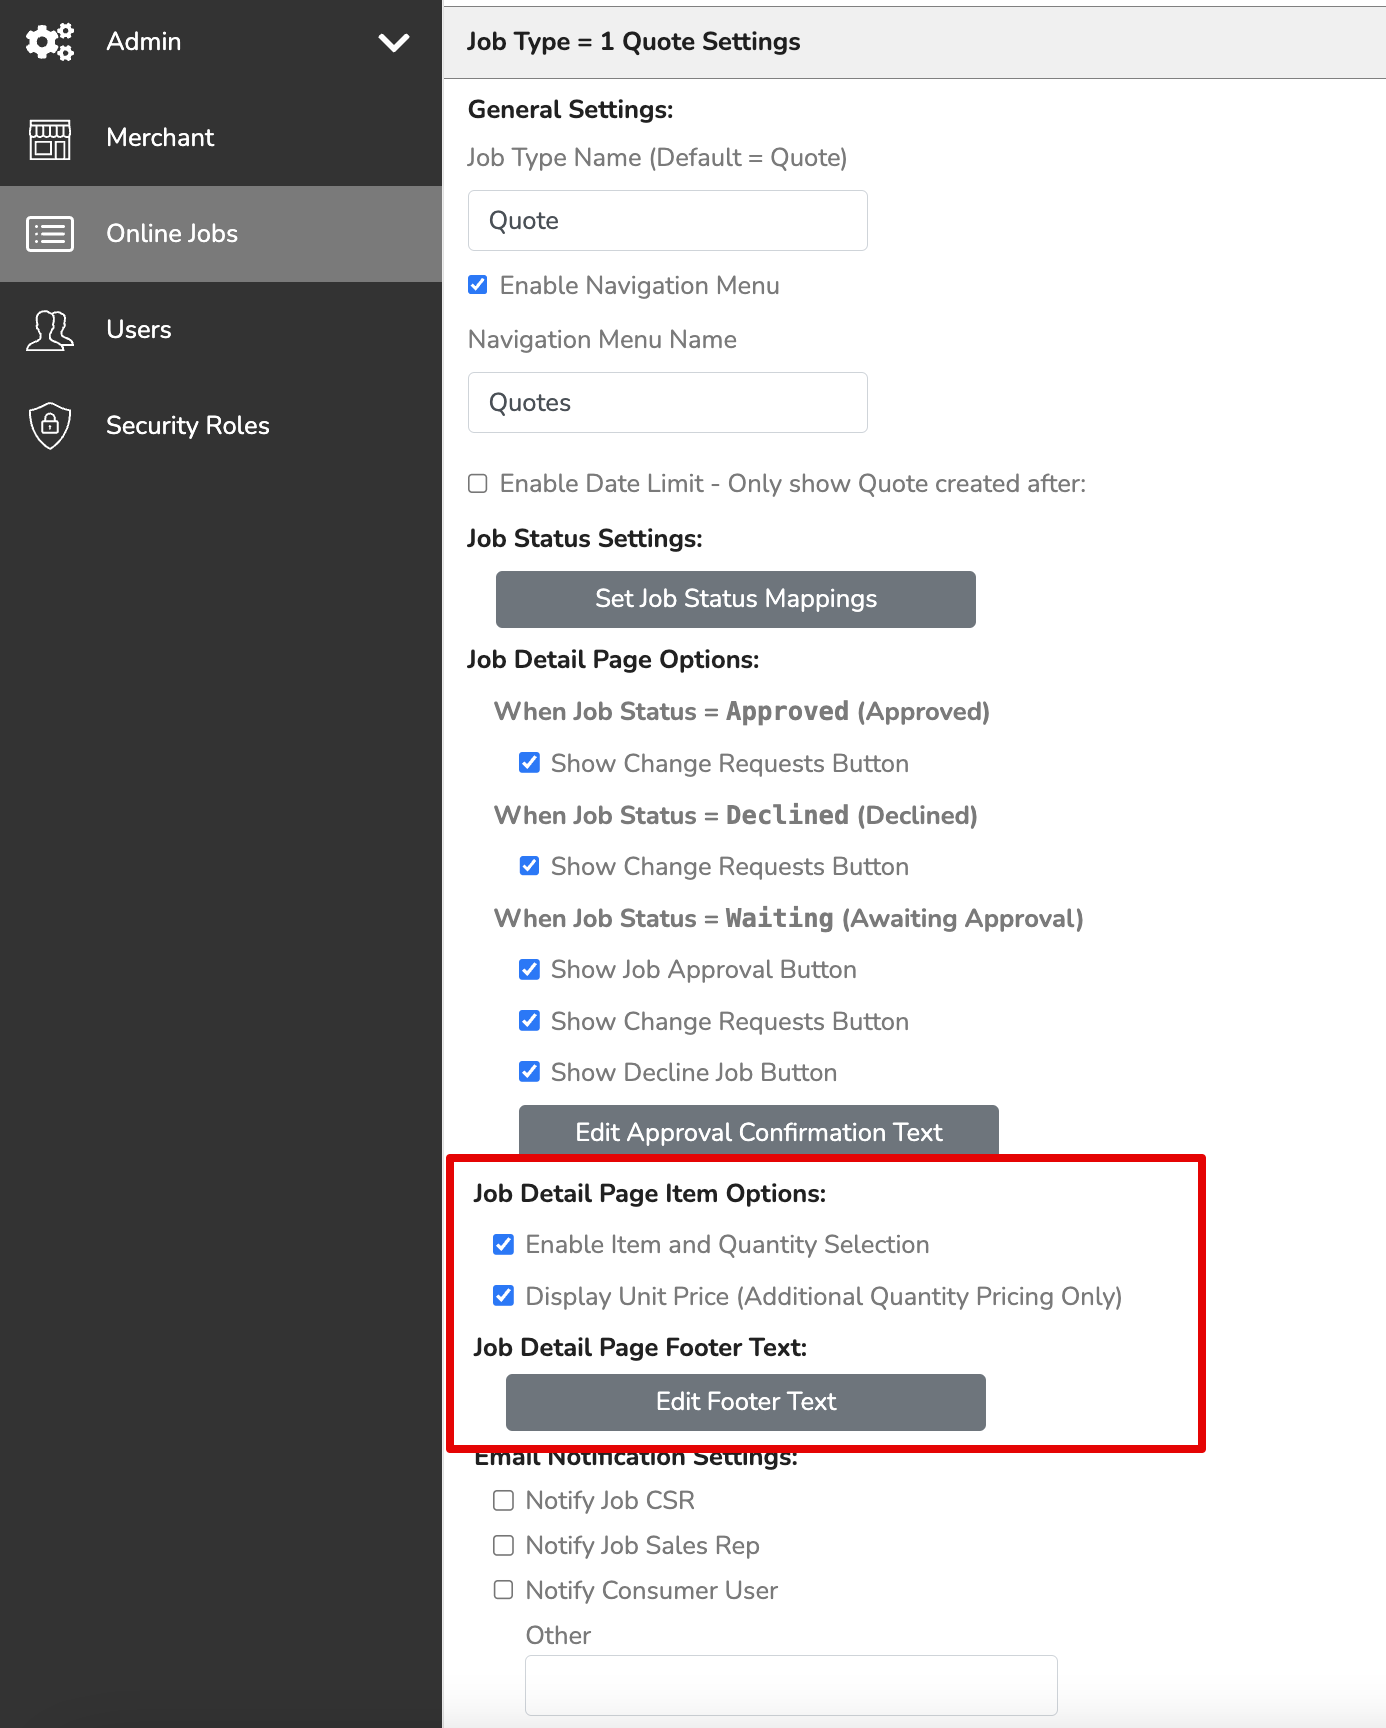Screen dimensions: 1386x1728
Task: Click the Admin gears icon
Action: [50, 42]
